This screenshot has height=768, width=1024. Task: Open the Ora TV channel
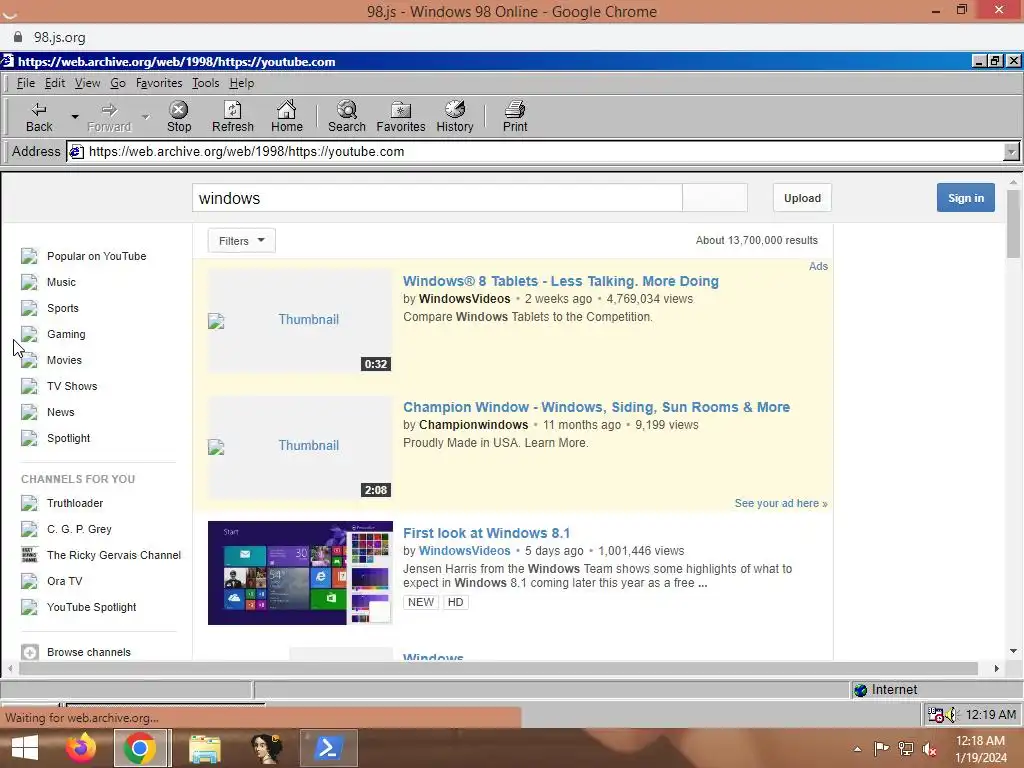[65, 581]
